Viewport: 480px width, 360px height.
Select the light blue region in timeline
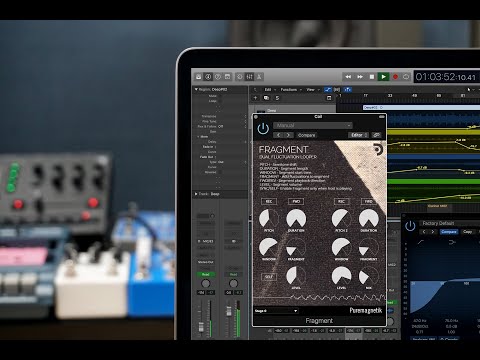[x=421, y=108]
